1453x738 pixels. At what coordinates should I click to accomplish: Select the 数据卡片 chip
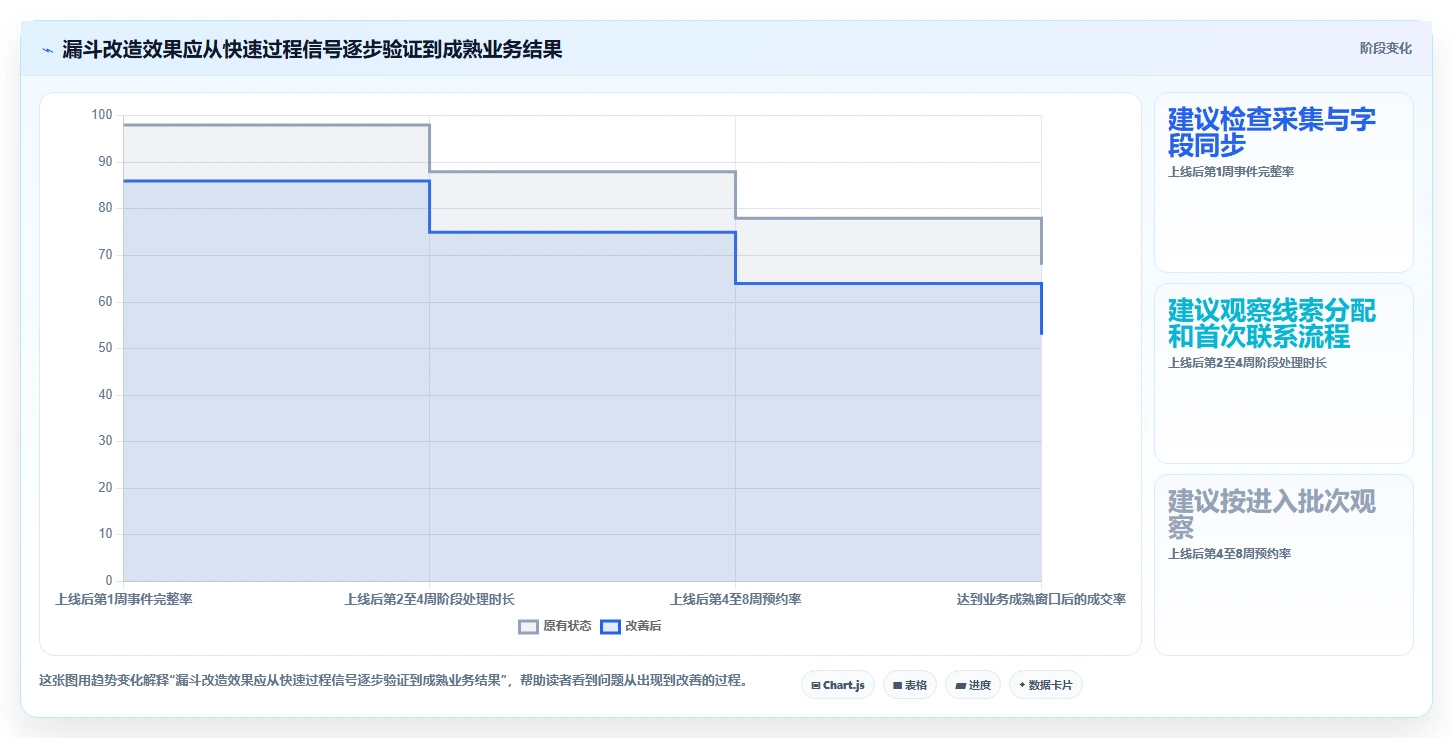tap(1046, 685)
